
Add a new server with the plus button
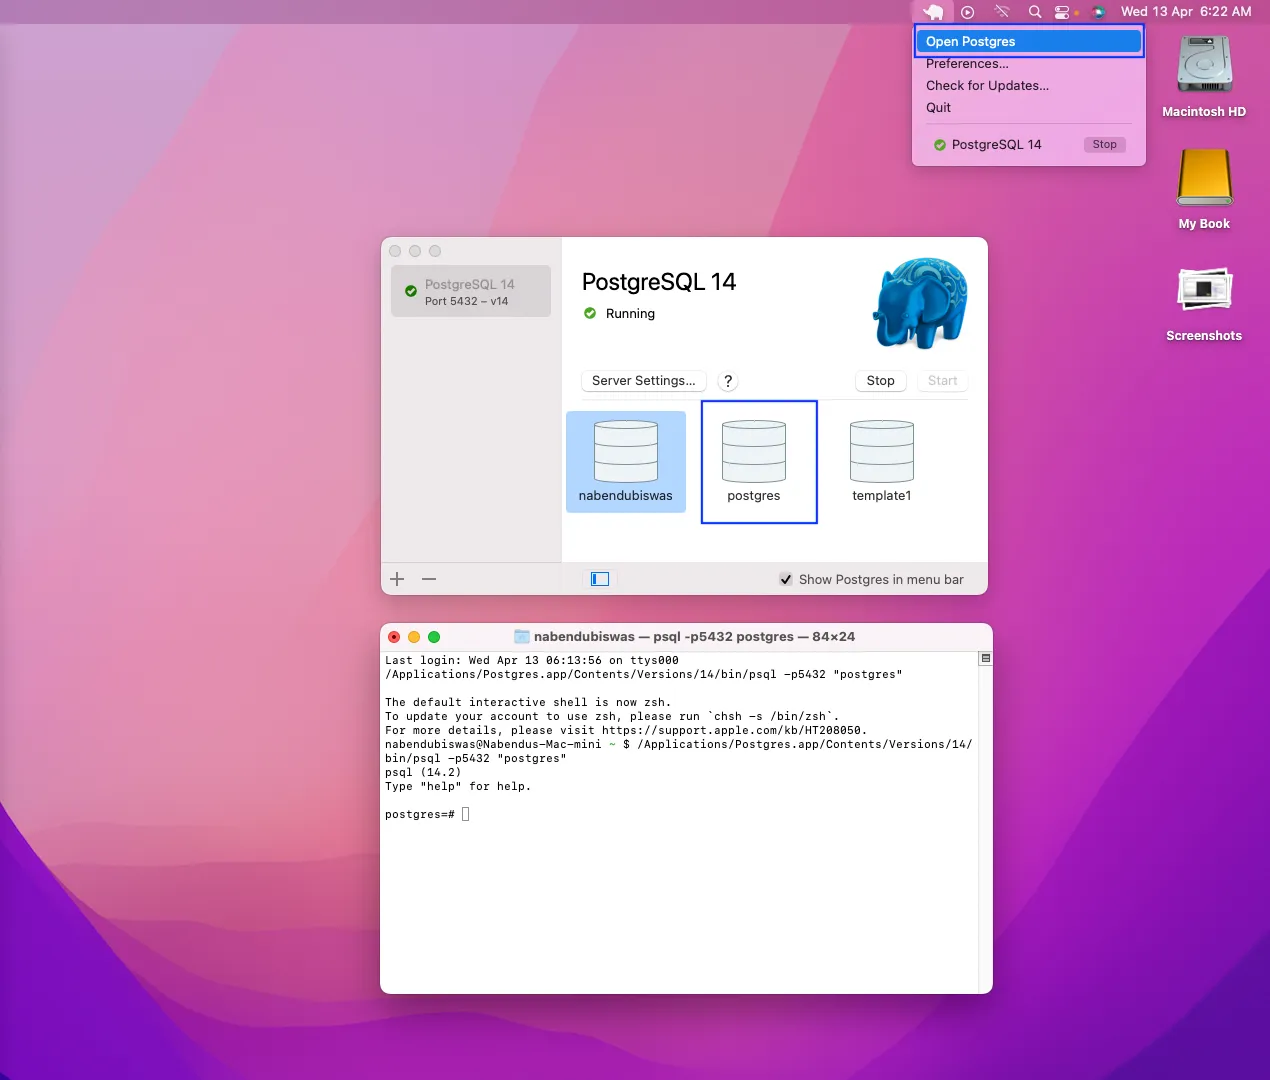coord(397,579)
